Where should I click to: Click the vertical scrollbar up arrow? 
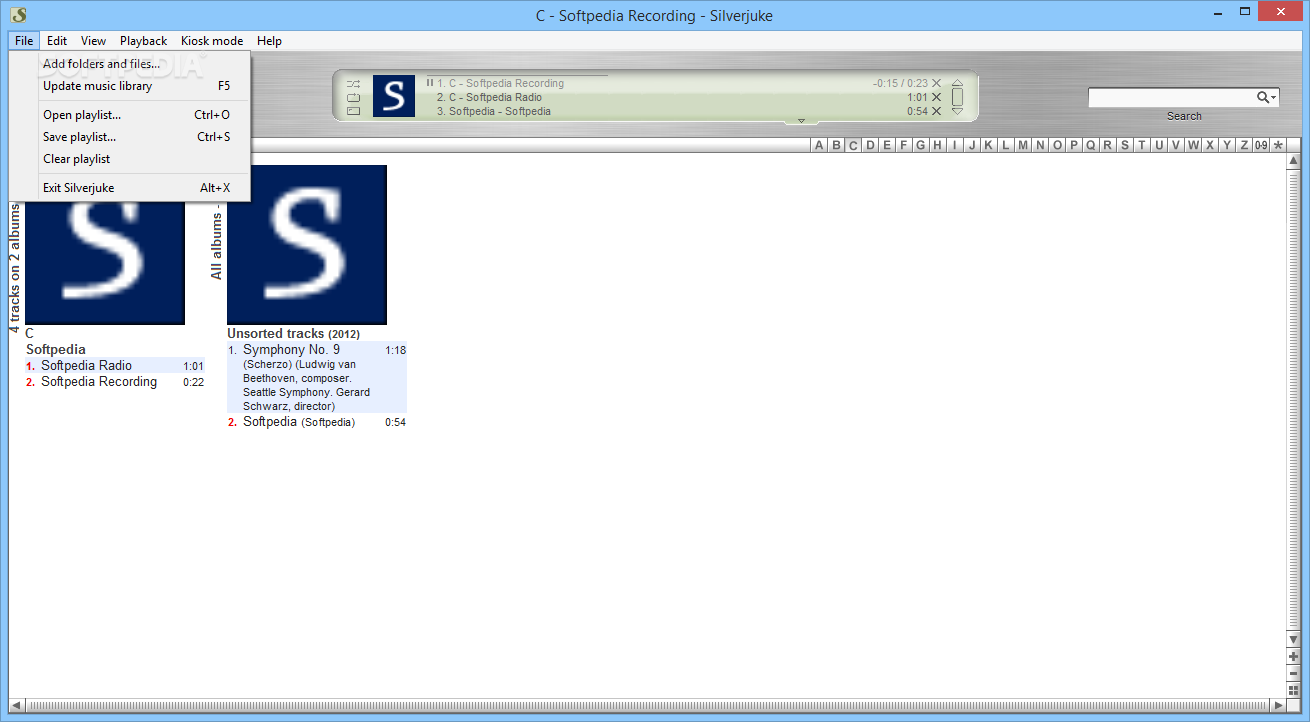pos(1293,161)
